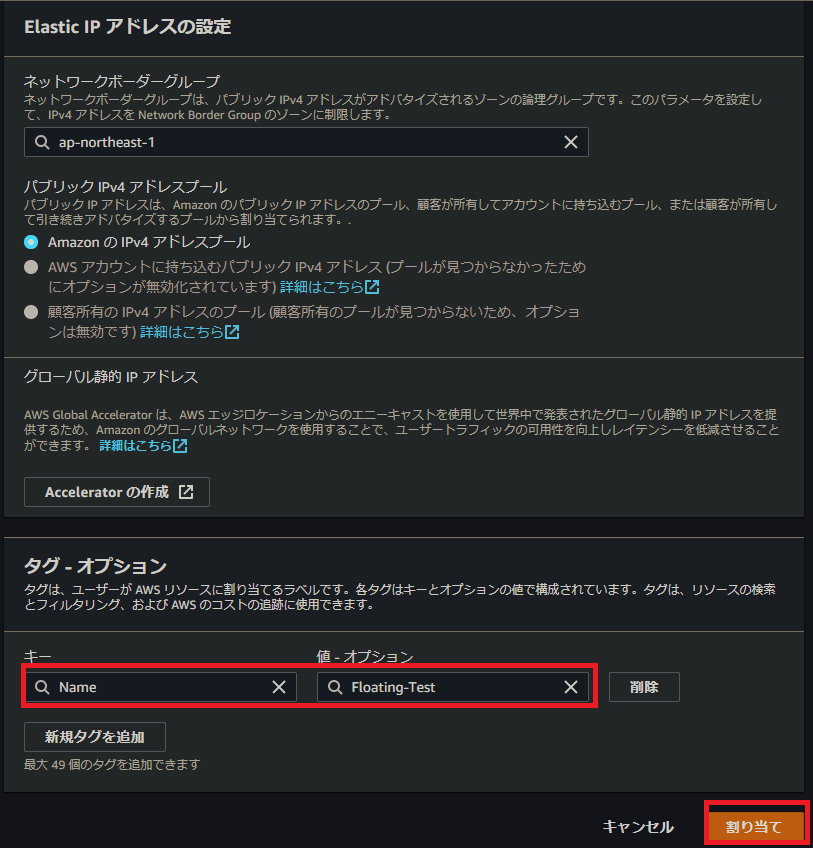Image resolution: width=813 pixels, height=848 pixels.
Task: Clear the Name tag key field
Action: point(279,687)
